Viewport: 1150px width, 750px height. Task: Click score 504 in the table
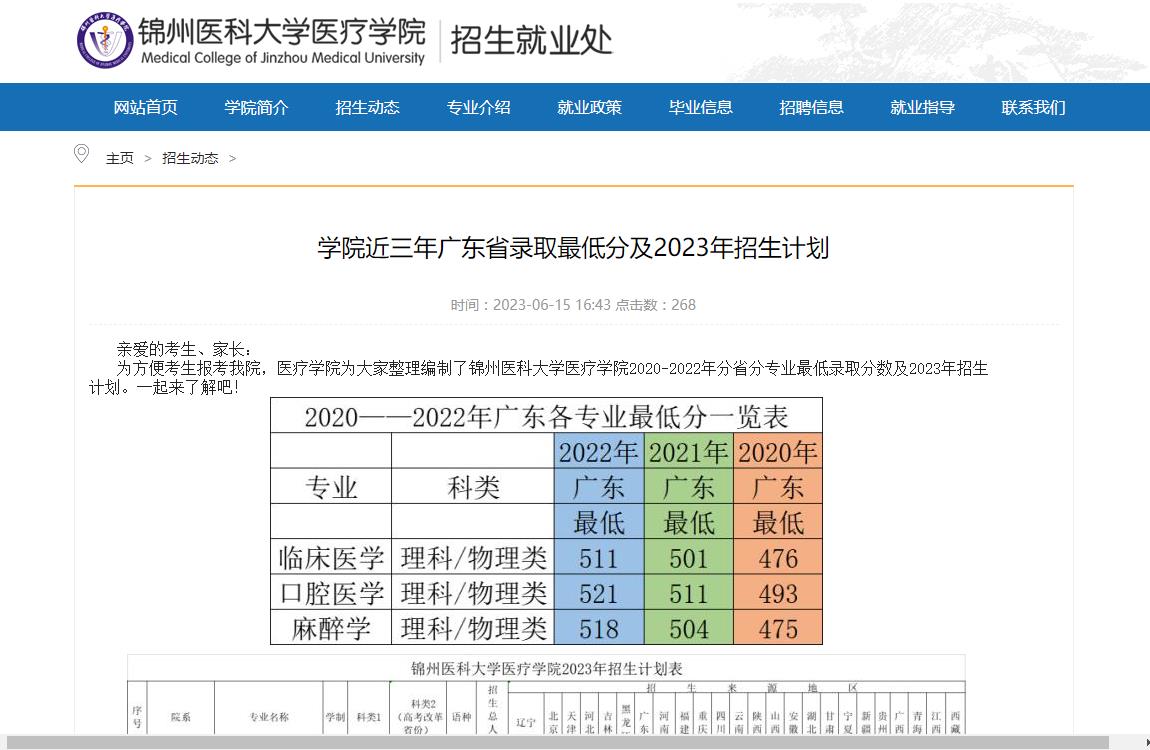coord(688,628)
